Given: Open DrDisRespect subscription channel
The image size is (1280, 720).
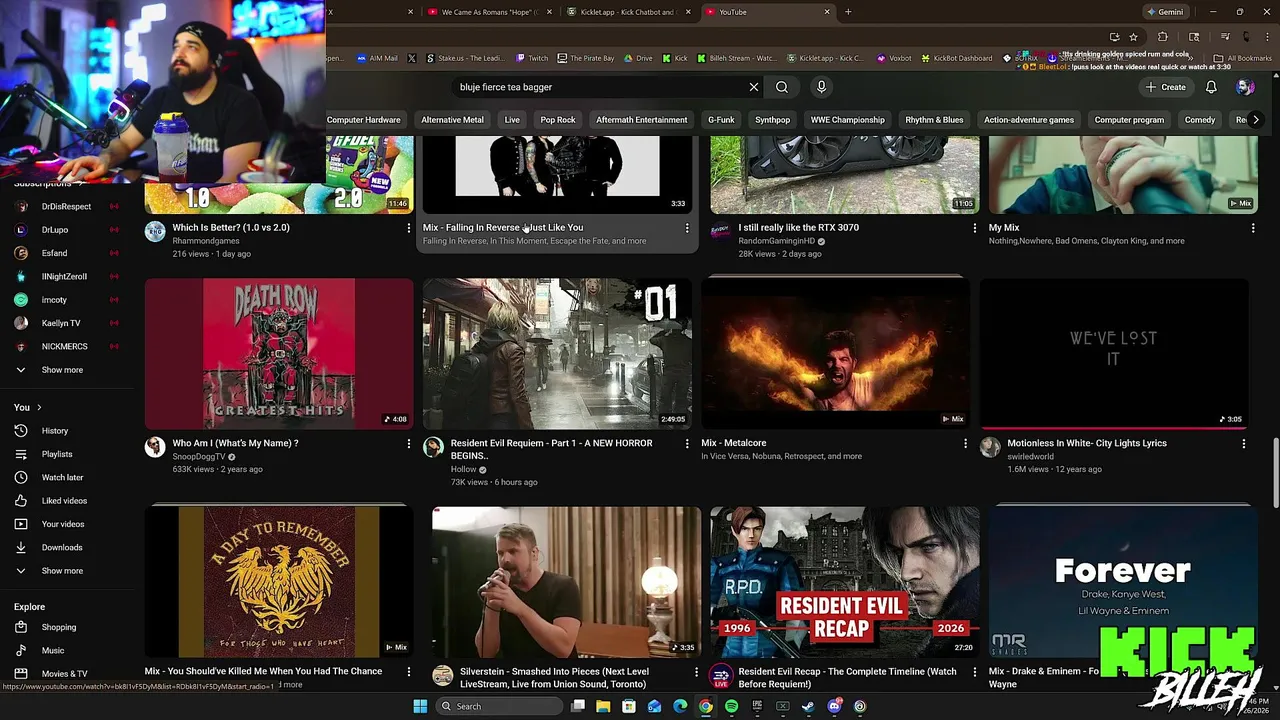Looking at the screenshot, I should coord(67,207).
